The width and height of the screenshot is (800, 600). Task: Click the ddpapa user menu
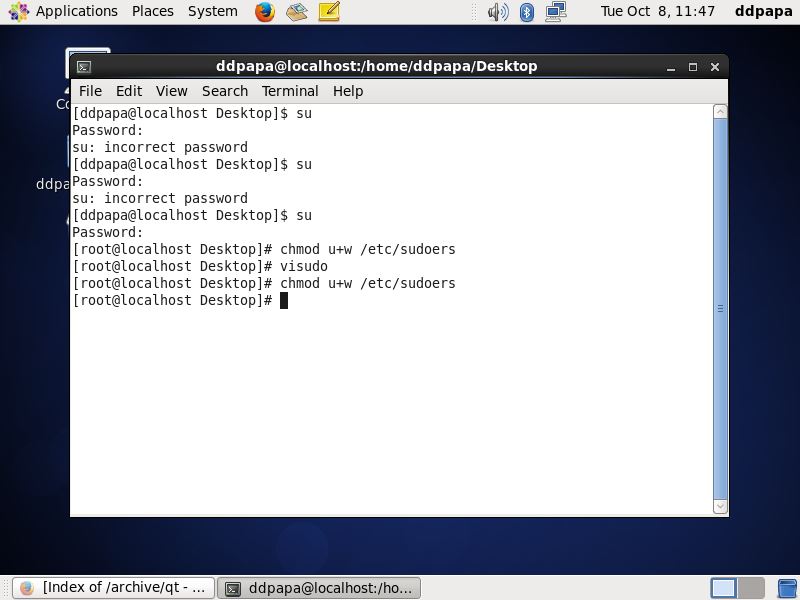(763, 11)
